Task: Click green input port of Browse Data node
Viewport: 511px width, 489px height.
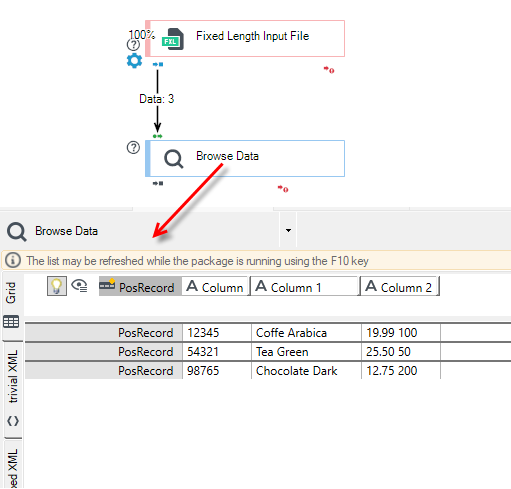Action: tap(157, 136)
